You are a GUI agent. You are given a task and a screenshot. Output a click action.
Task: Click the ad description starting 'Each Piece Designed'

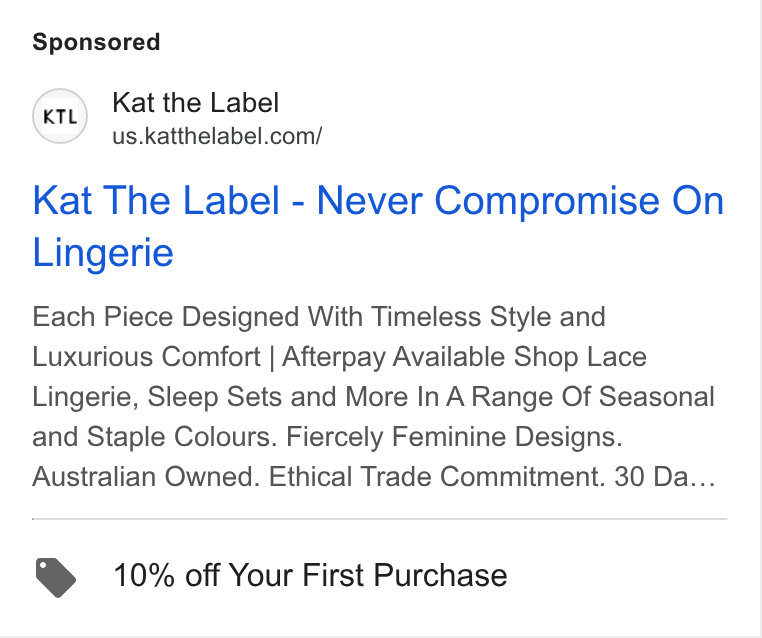pyautogui.click(x=374, y=397)
